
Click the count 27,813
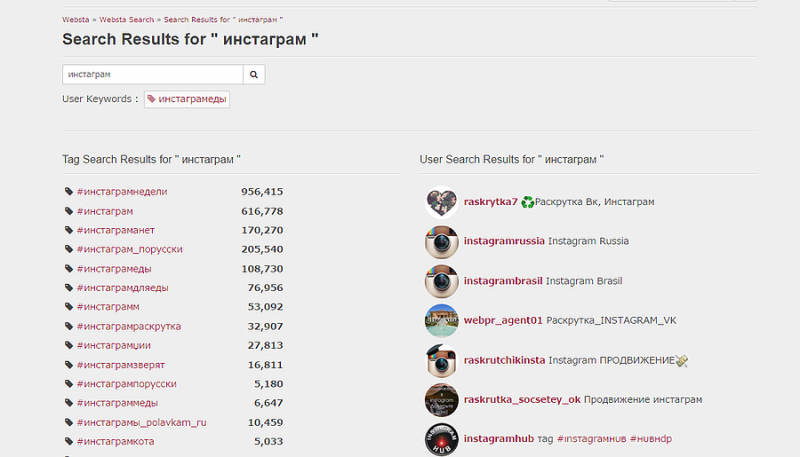[x=265, y=345]
